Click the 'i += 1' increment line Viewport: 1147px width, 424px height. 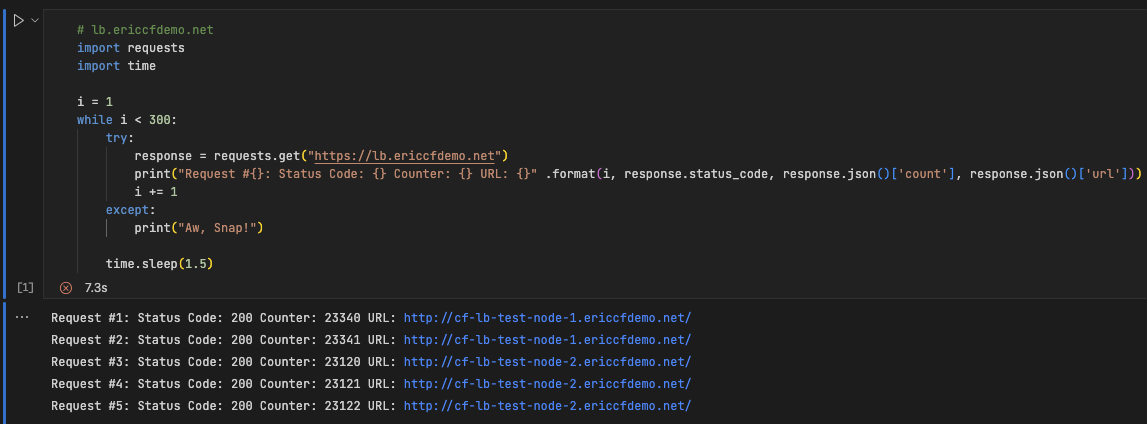coord(156,191)
